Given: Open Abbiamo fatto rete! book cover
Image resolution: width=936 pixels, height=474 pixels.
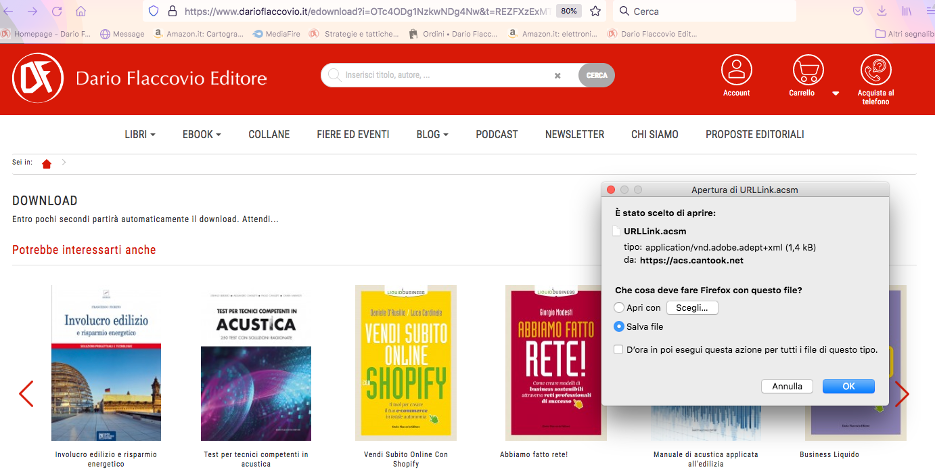Looking at the screenshot, I should click(556, 363).
